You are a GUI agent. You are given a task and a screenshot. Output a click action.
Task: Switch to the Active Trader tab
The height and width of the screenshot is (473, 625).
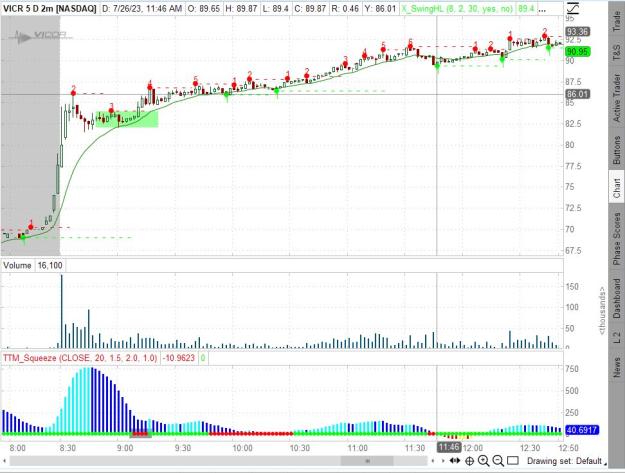tap(616, 98)
